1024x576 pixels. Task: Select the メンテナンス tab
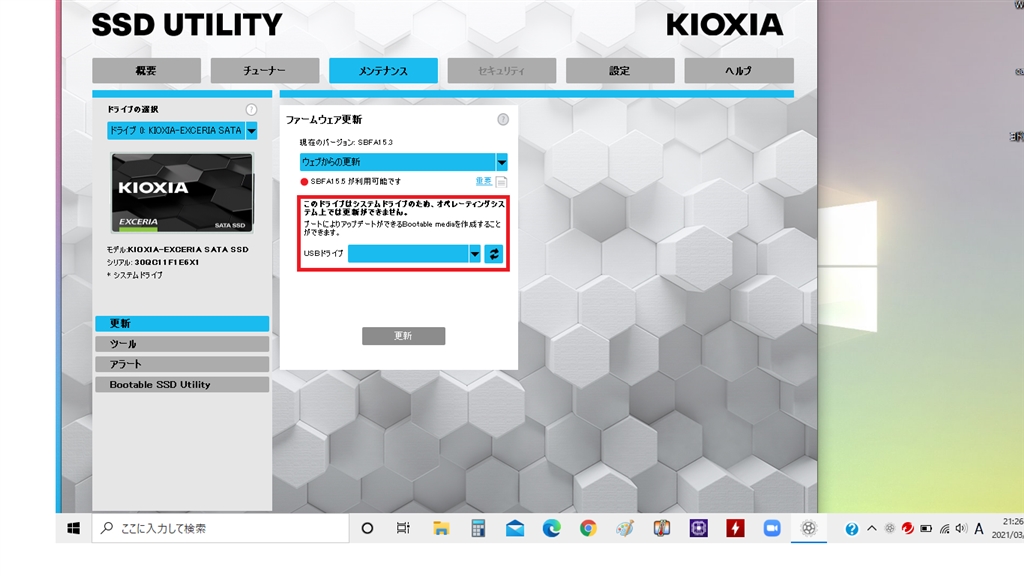tap(383, 71)
